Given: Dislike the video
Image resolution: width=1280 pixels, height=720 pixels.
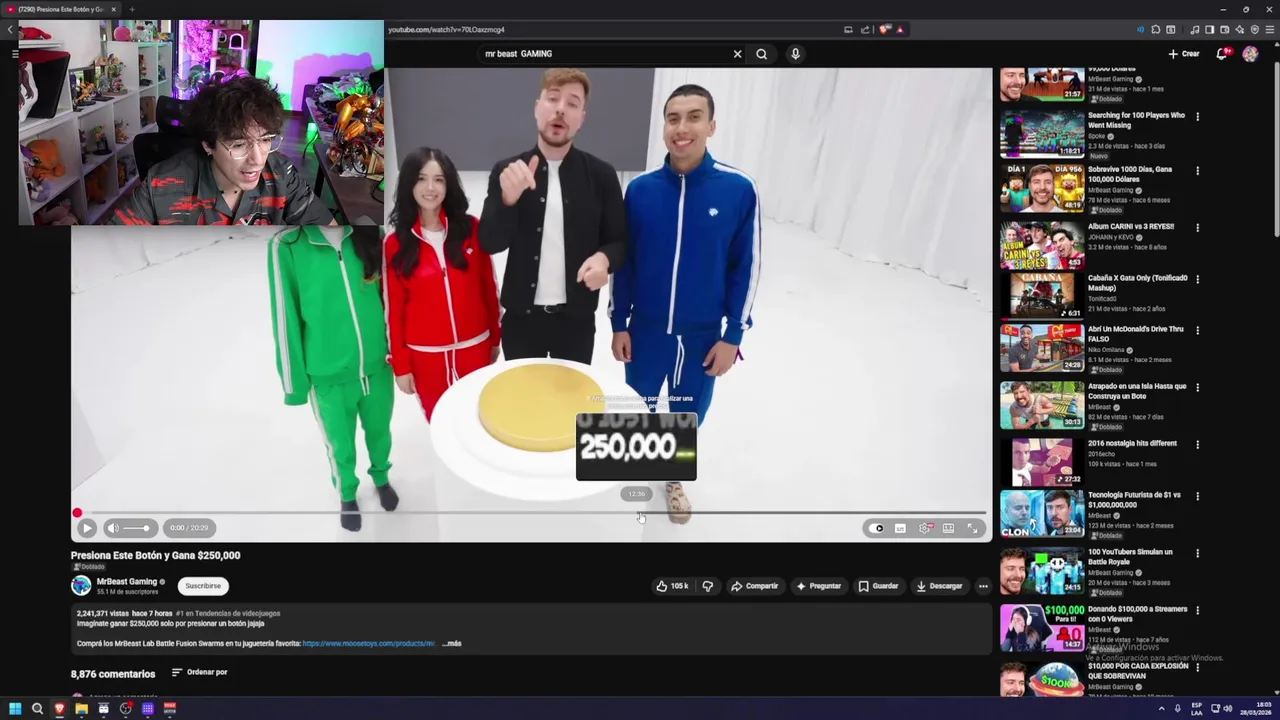Looking at the screenshot, I should pos(708,586).
